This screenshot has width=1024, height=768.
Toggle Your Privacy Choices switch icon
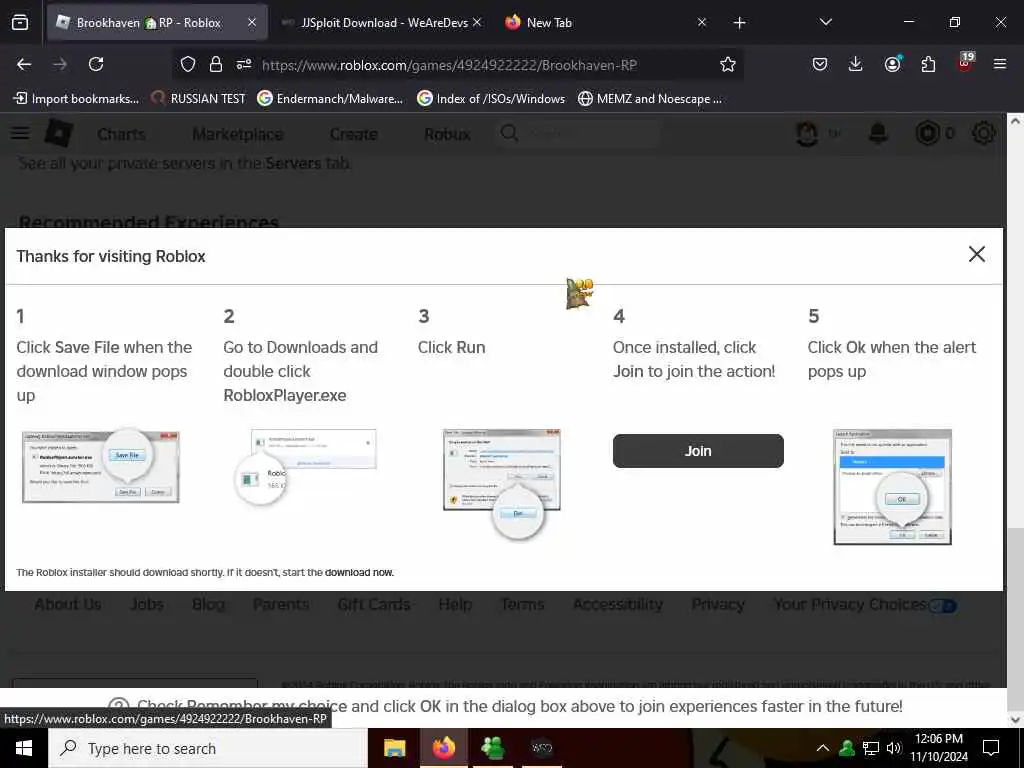(x=942, y=606)
